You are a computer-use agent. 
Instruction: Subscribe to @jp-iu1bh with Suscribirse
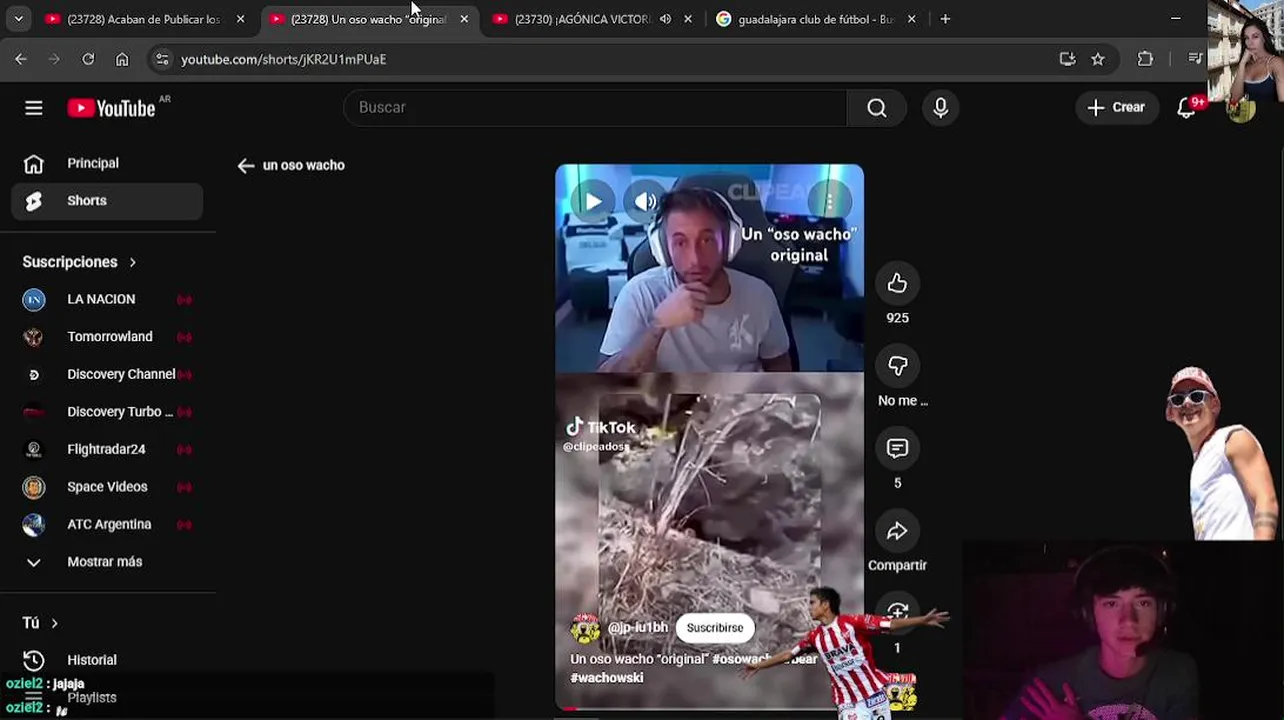point(715,628)
